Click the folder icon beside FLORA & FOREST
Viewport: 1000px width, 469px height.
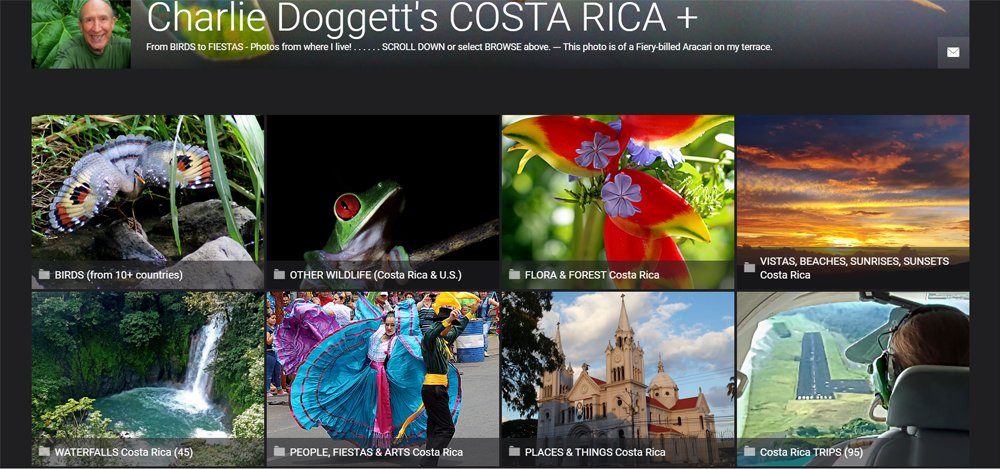click(x=514, y=274)
